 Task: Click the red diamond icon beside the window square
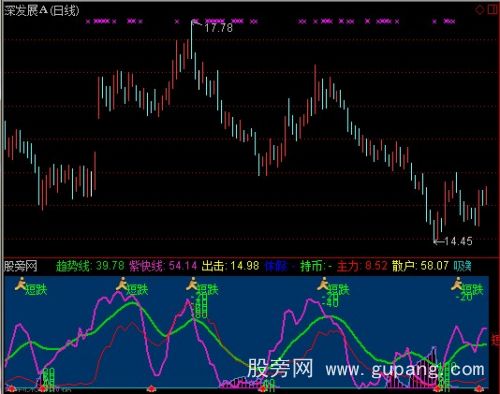tap(480, 10)
